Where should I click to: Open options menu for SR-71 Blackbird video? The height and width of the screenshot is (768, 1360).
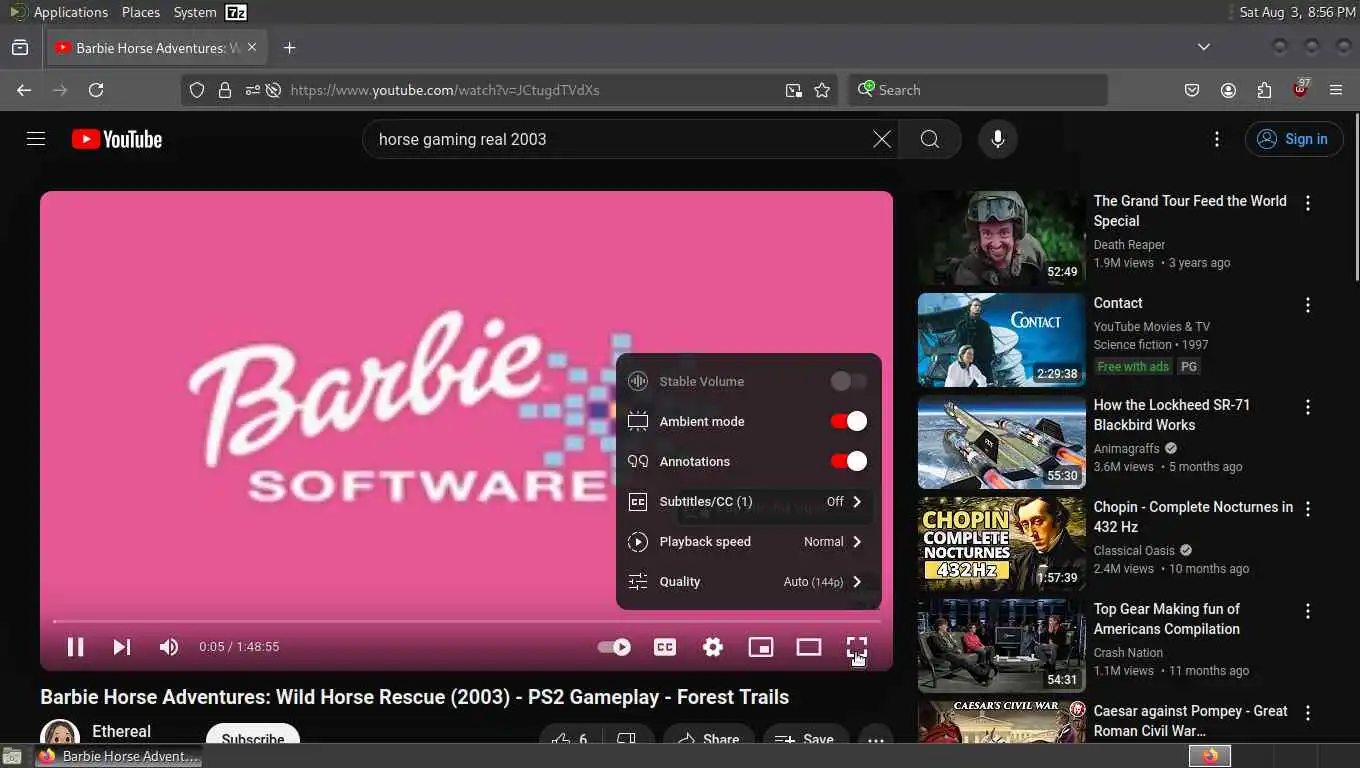pos(1308,407)
